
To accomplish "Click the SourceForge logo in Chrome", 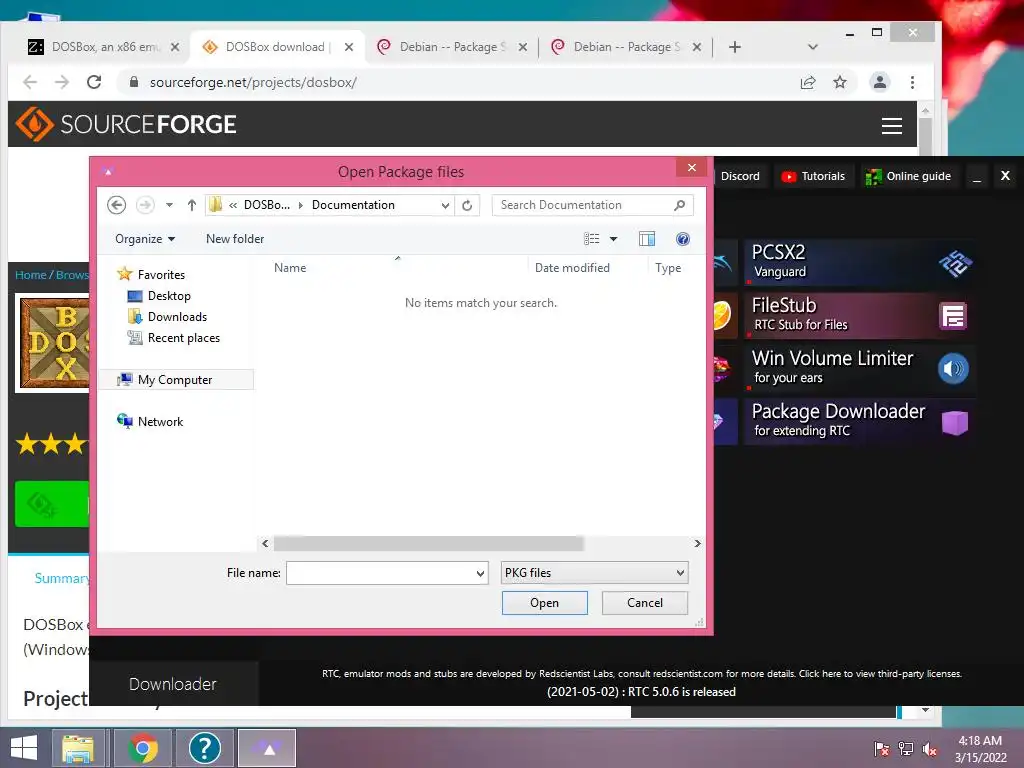I will (x=126, y=124).
